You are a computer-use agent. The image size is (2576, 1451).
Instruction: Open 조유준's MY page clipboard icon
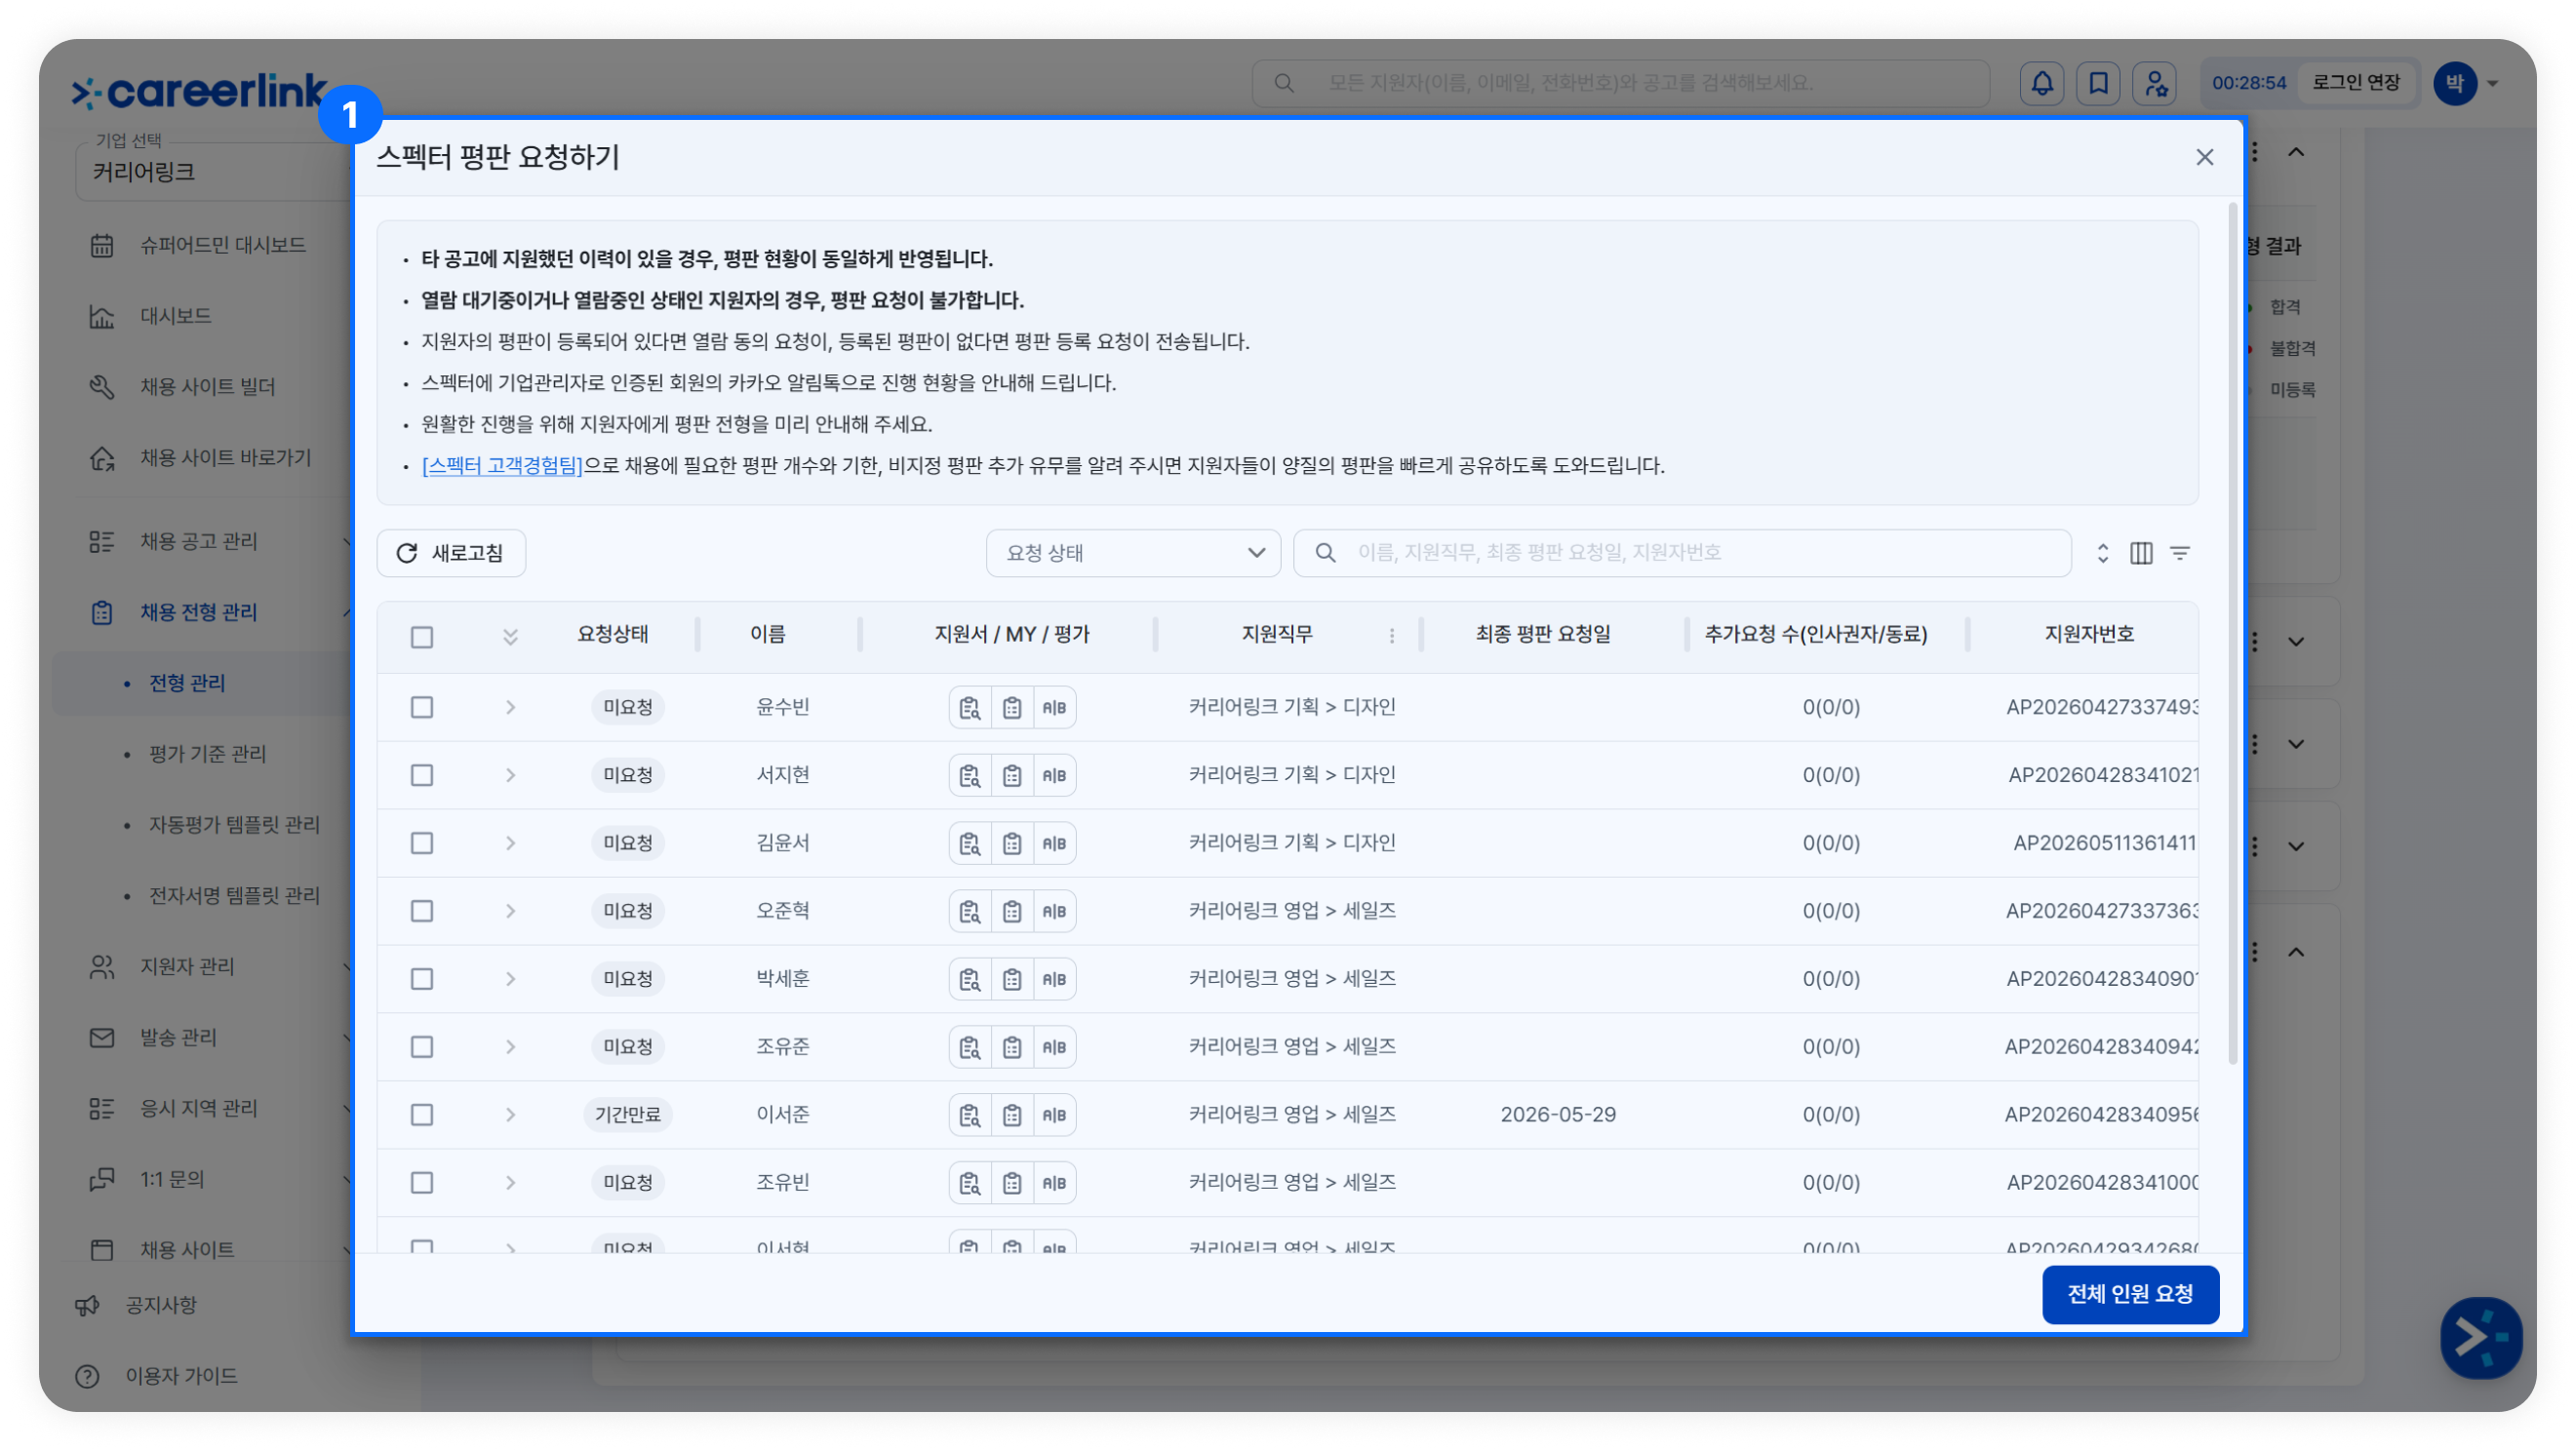[x=1012, y=1048]
